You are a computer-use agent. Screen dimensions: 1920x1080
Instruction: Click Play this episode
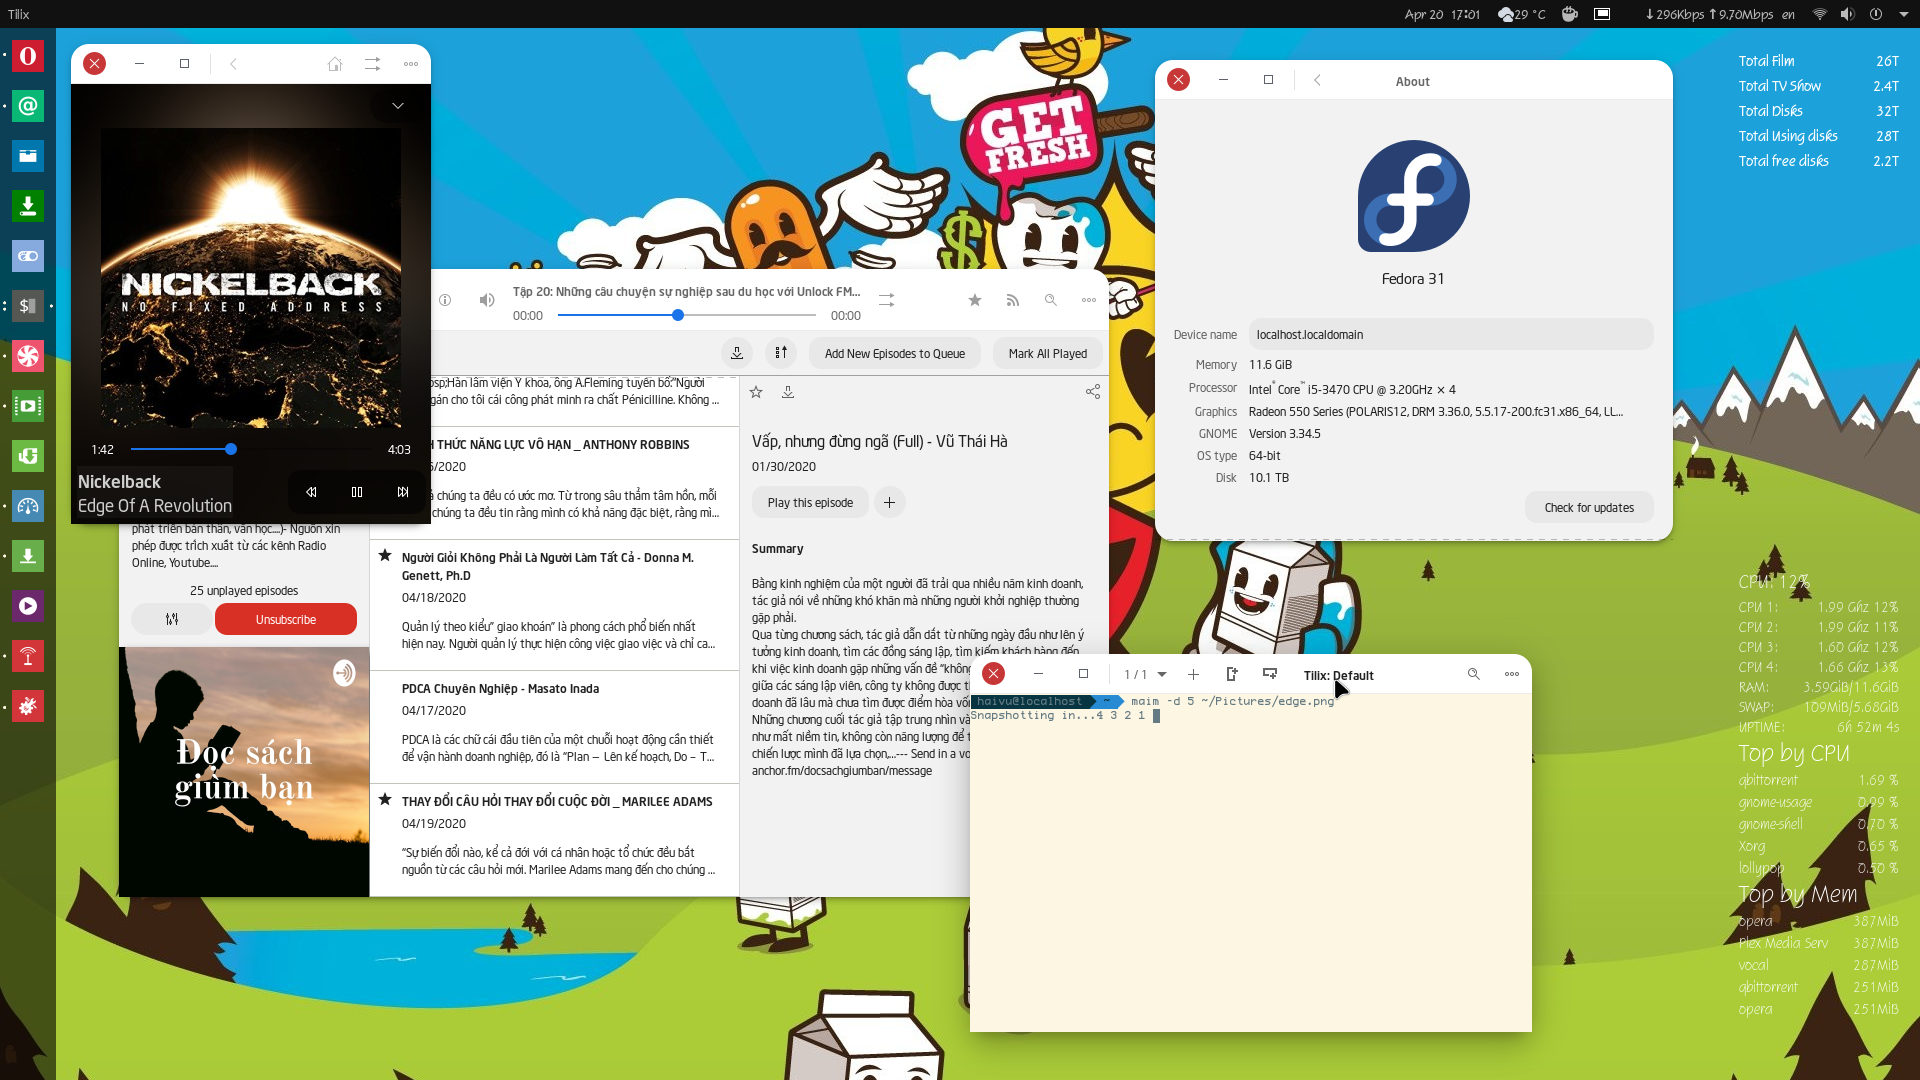pos(810,502)
